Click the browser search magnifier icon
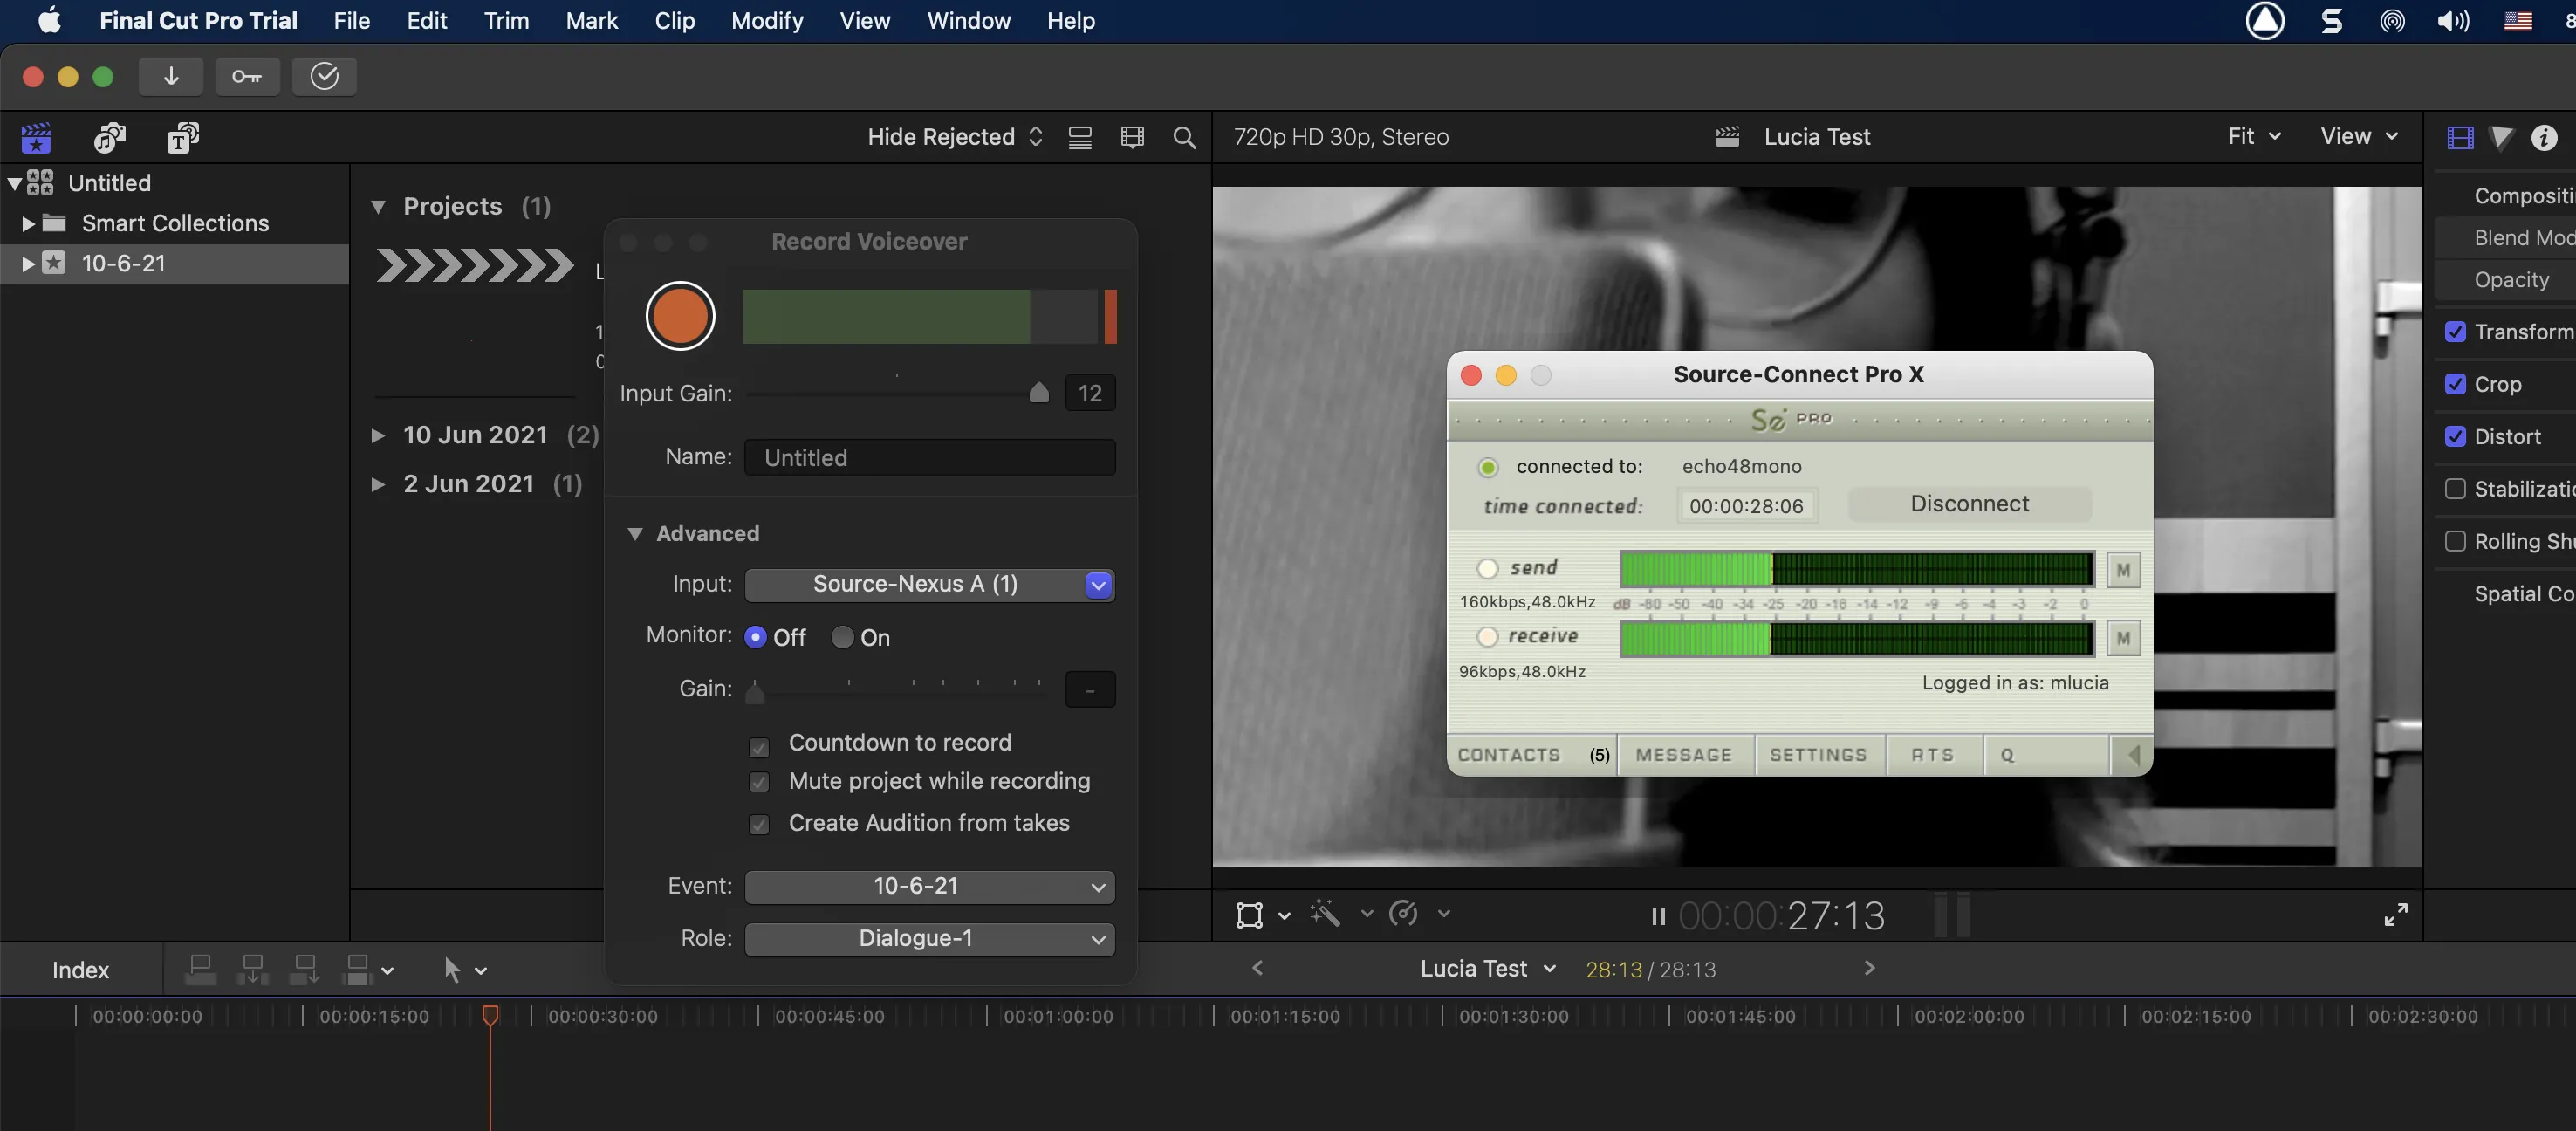The width and height of the screenshot is (2576, 1131). tap(1184, 137)
